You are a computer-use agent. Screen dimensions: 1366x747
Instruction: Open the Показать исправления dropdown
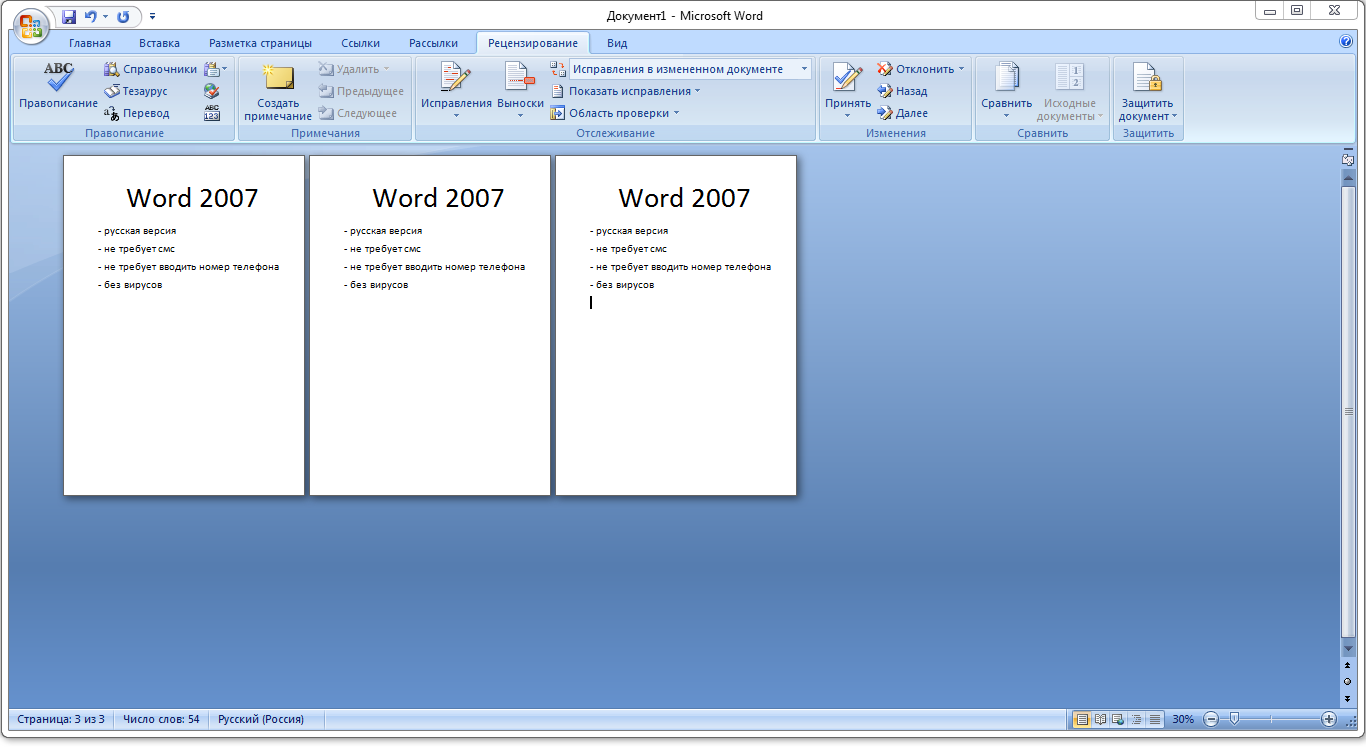631,90
